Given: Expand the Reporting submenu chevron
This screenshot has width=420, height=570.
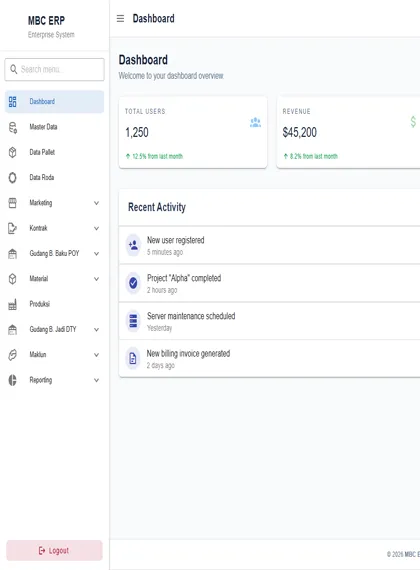Looking at the screenshot, I should click(x=96, y=380).
